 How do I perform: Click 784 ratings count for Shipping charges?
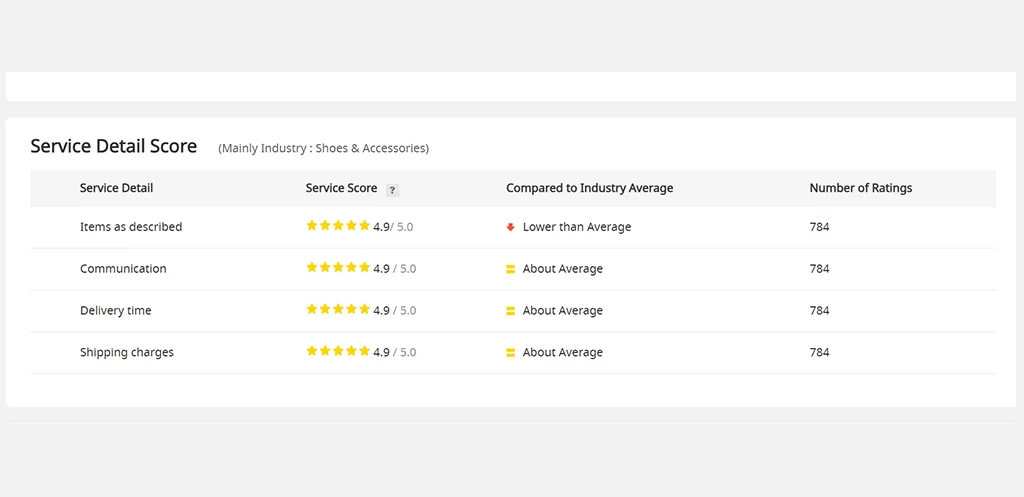coord(820,353)
